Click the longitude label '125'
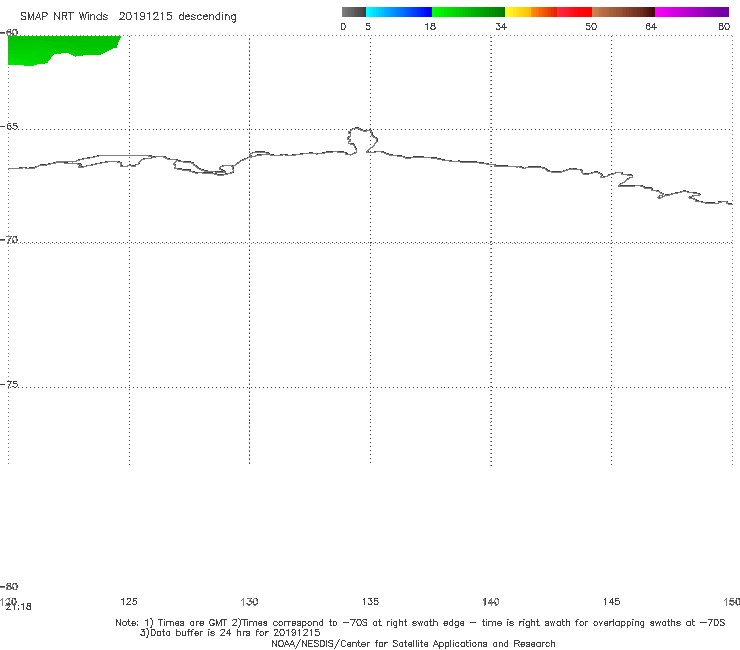The height and width of the screenshot is (650, 740). point(129,601)
